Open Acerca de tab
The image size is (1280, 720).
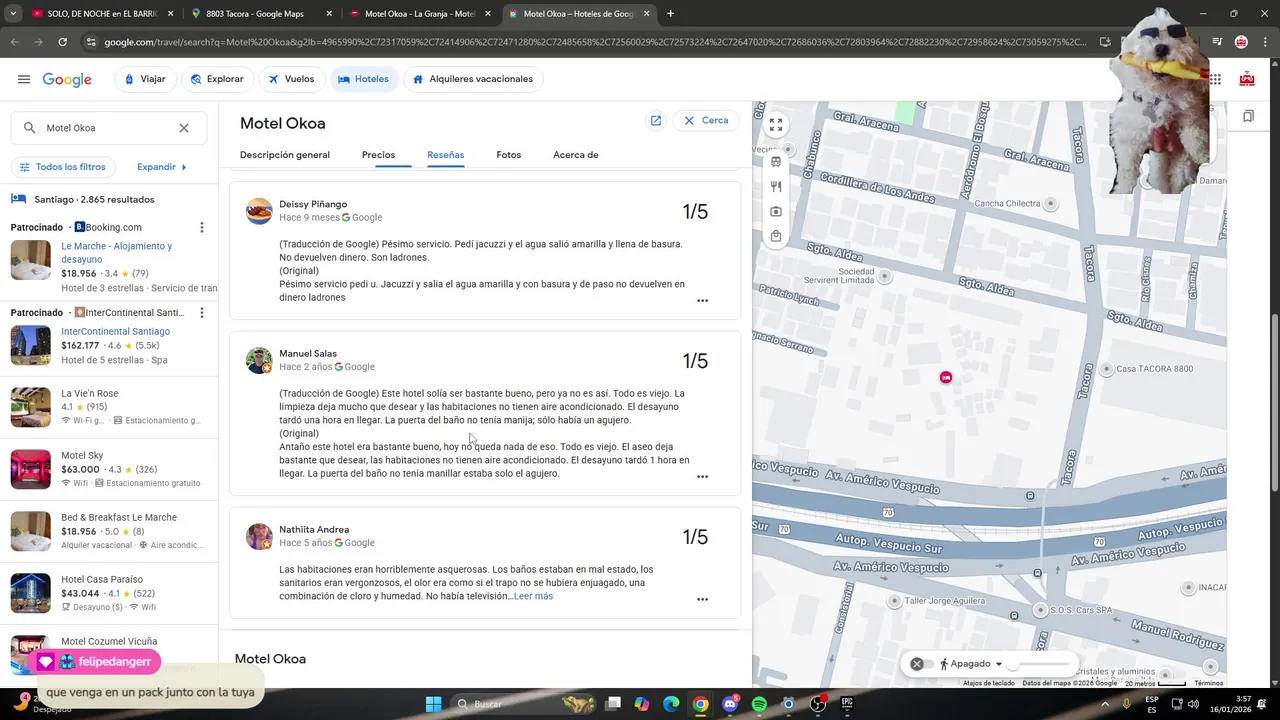[x=576, y=155]
